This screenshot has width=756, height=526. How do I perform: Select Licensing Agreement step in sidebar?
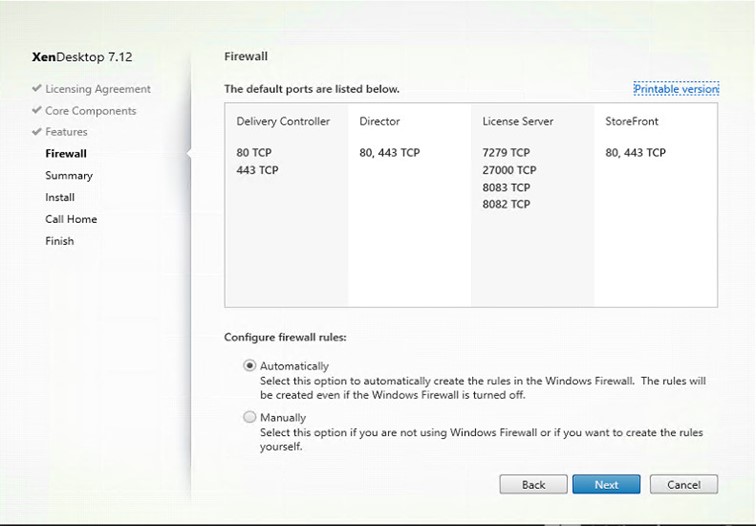[x=98, y=89]
